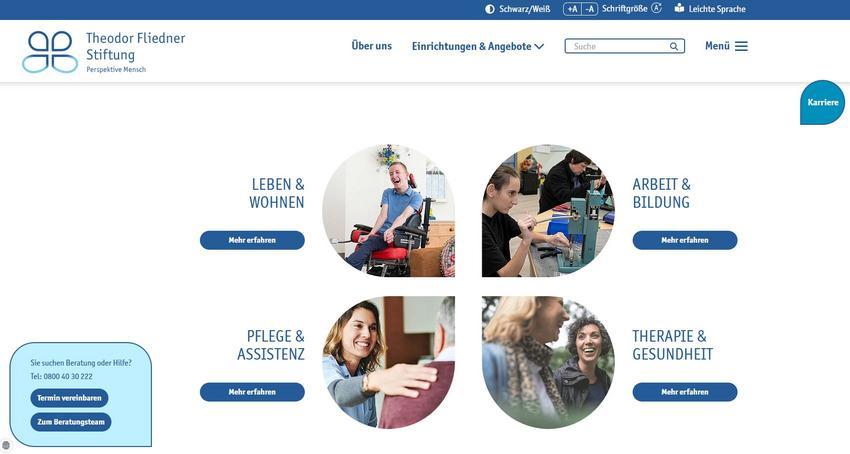
Task: Click Mehr erfahren under Pflege & Assistenz
Action: [252, 392]
